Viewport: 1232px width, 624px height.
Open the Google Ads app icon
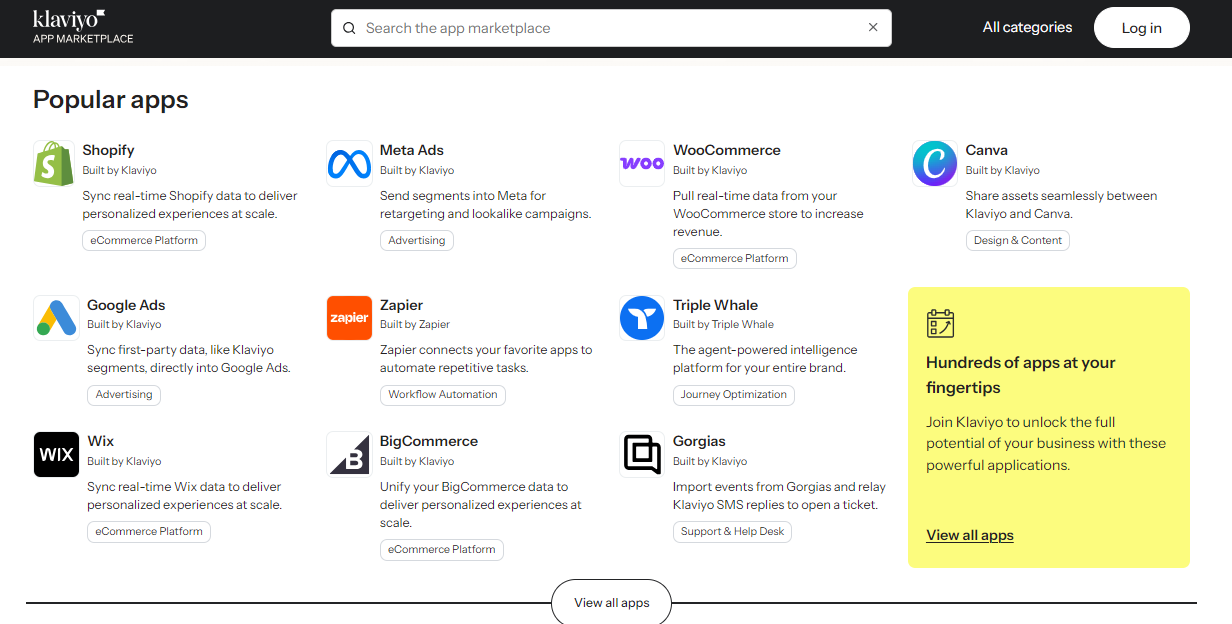click(x=56, y=318)
